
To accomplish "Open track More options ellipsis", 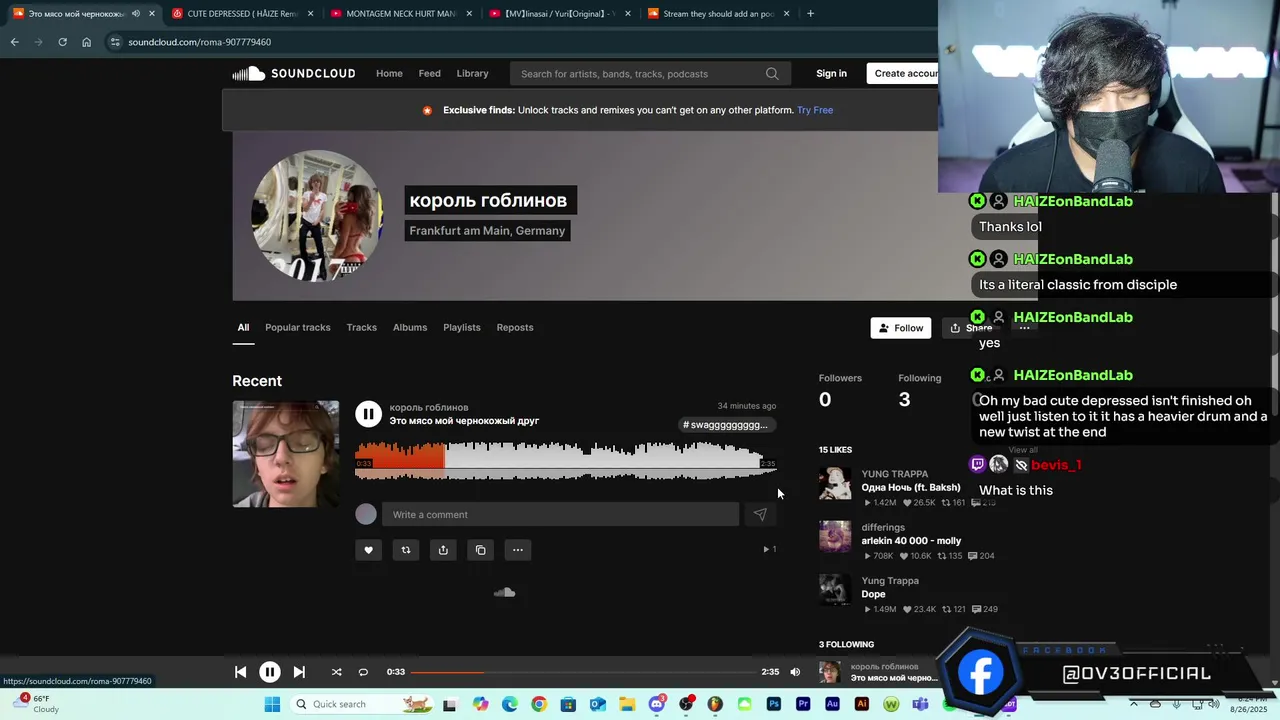I will pyautogui.click(x=518, y=550).
